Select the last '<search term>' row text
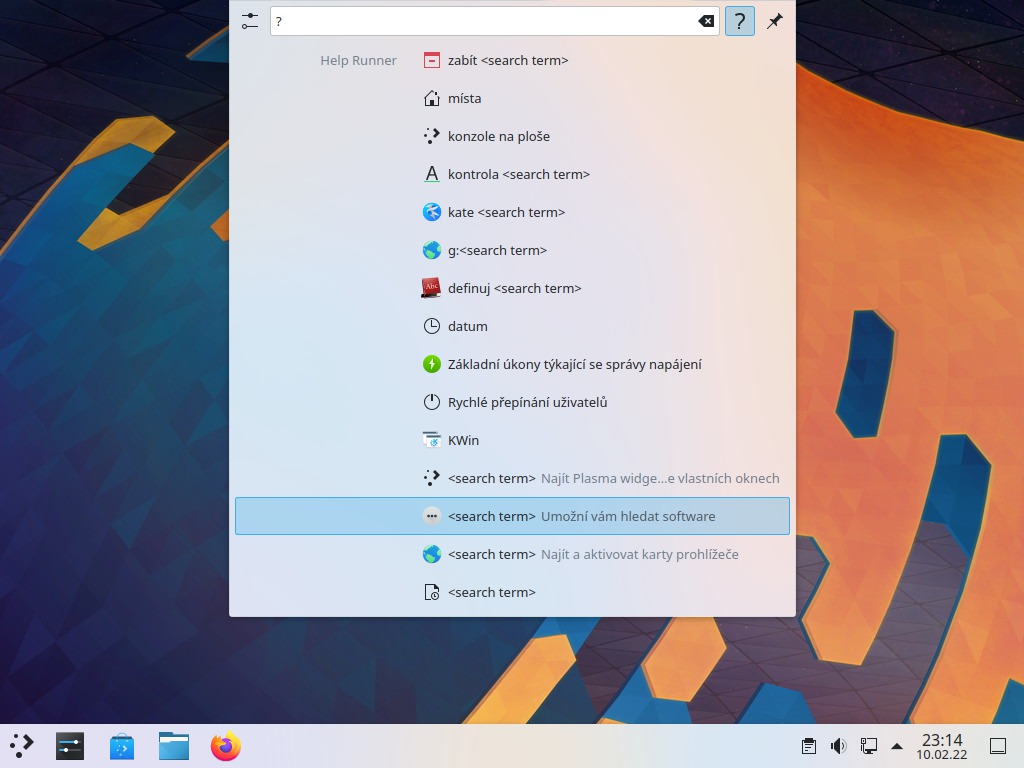This screenshot has width=1024, height=768. point(492,592)
